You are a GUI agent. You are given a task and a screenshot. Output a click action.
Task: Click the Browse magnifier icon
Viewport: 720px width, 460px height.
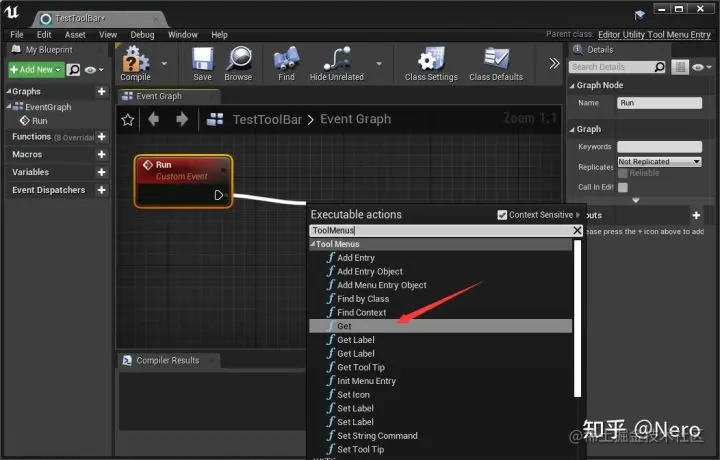pyautogui.click(x=238, y=63)
